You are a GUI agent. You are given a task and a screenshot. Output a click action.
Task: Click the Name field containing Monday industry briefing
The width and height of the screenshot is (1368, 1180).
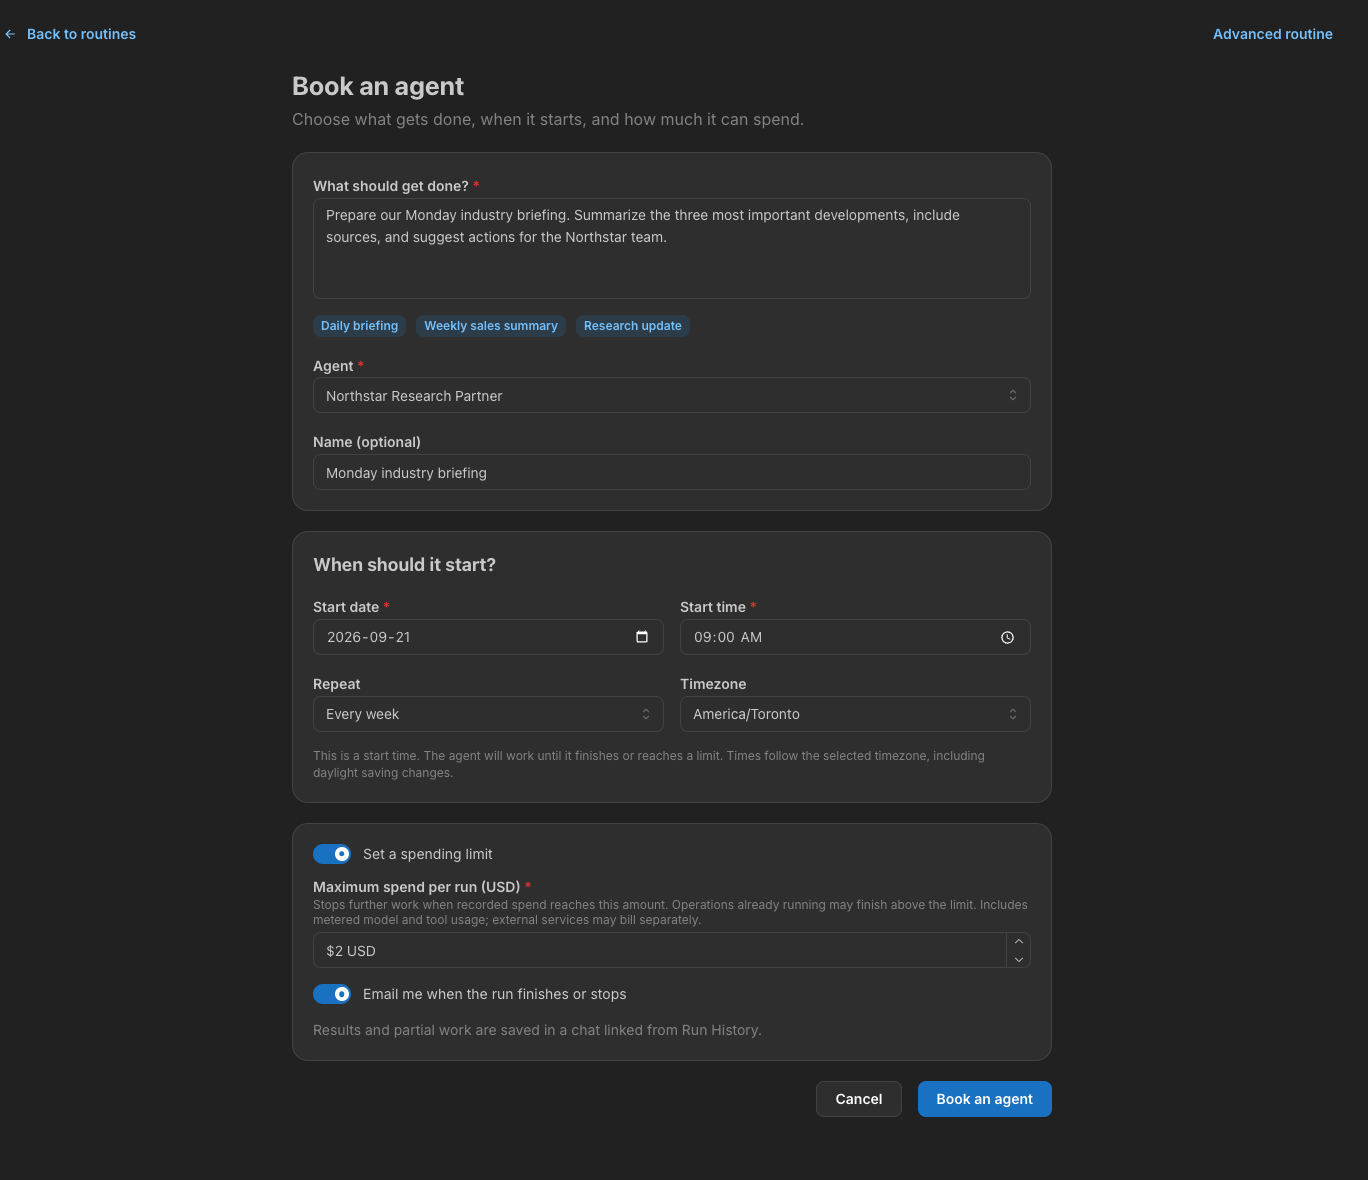coord(672,472)
